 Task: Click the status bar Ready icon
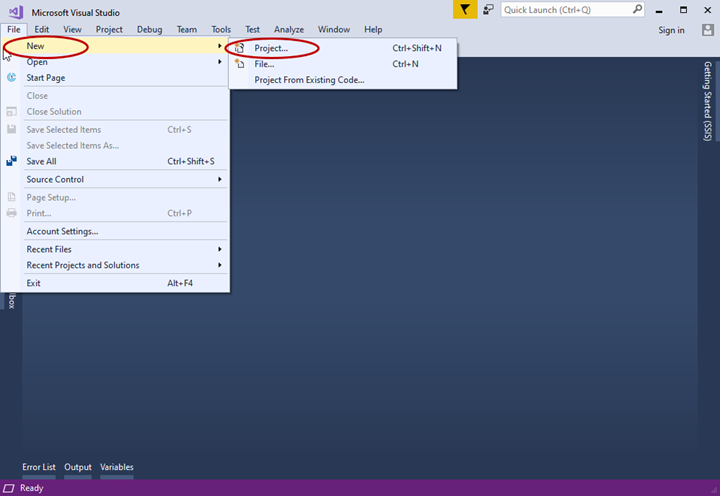click(x=9, y=488)
